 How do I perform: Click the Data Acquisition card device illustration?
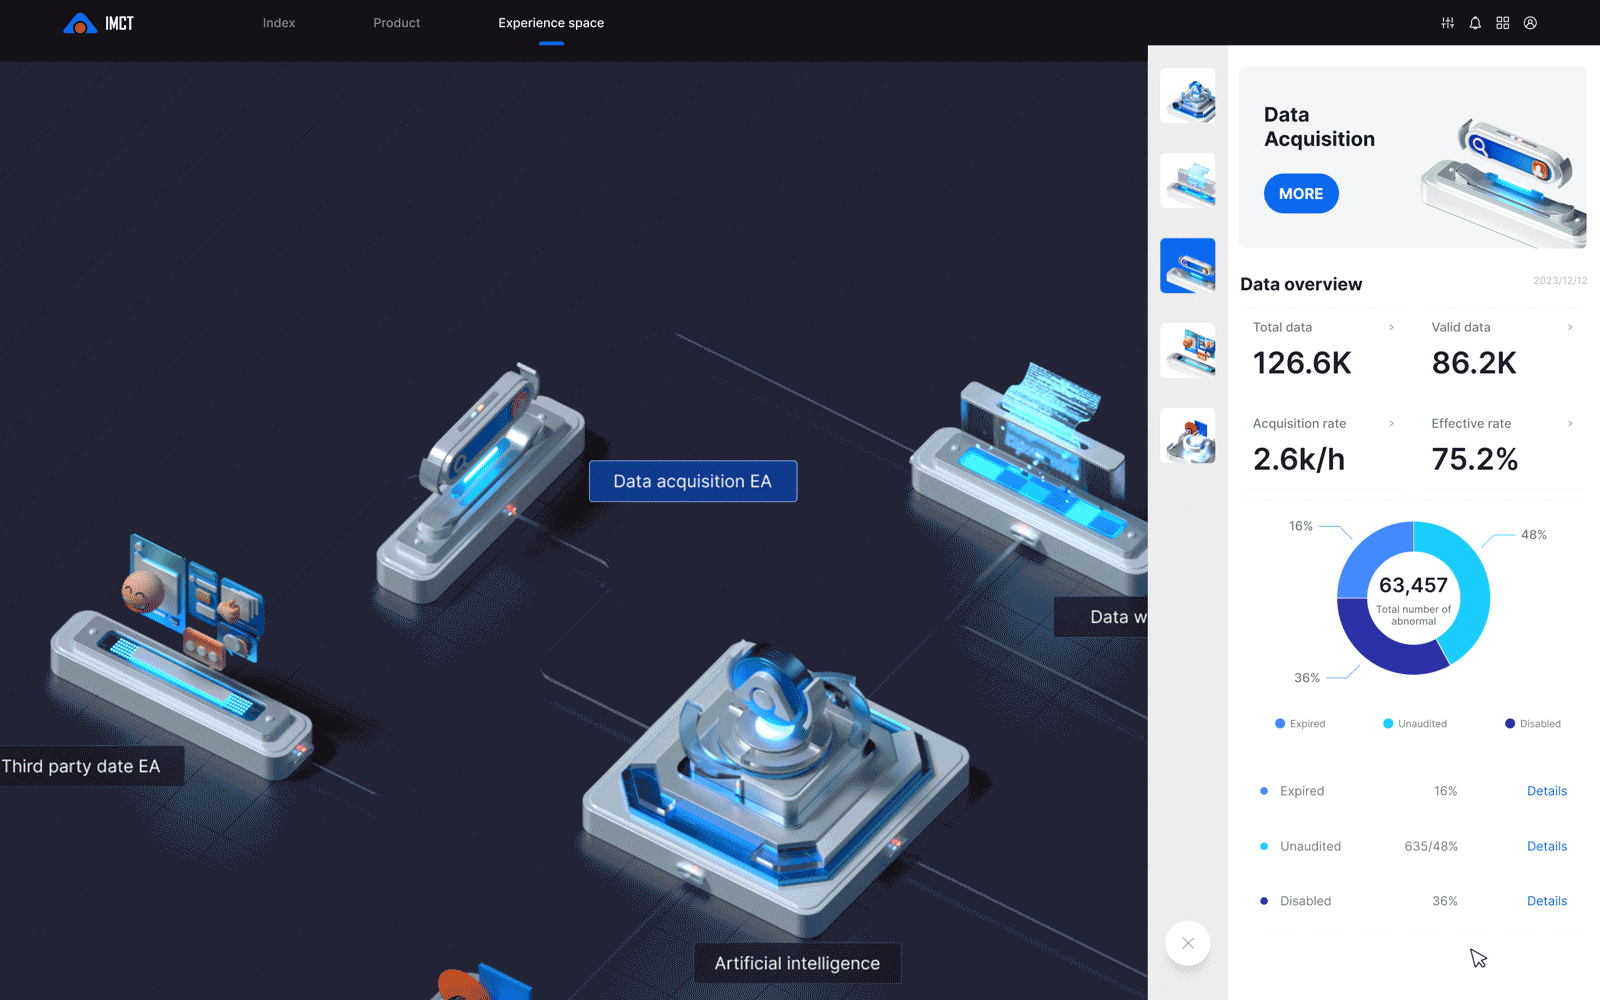click(x=1504, y=182)
